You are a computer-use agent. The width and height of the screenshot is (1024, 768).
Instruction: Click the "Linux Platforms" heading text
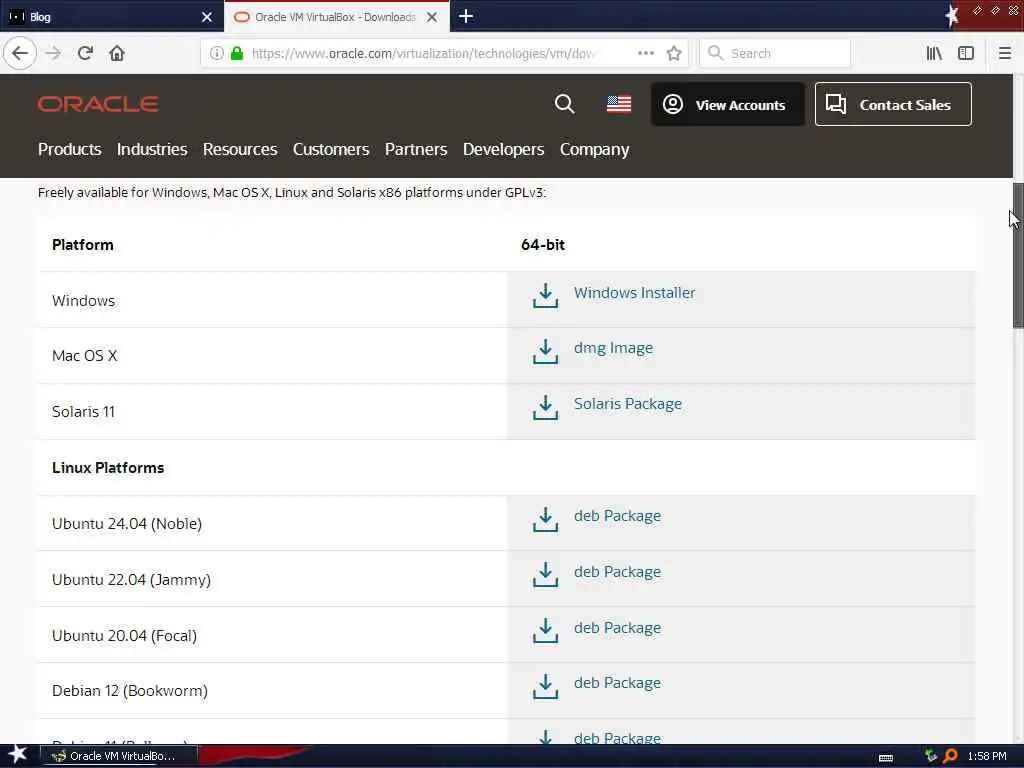pos(108,468)
